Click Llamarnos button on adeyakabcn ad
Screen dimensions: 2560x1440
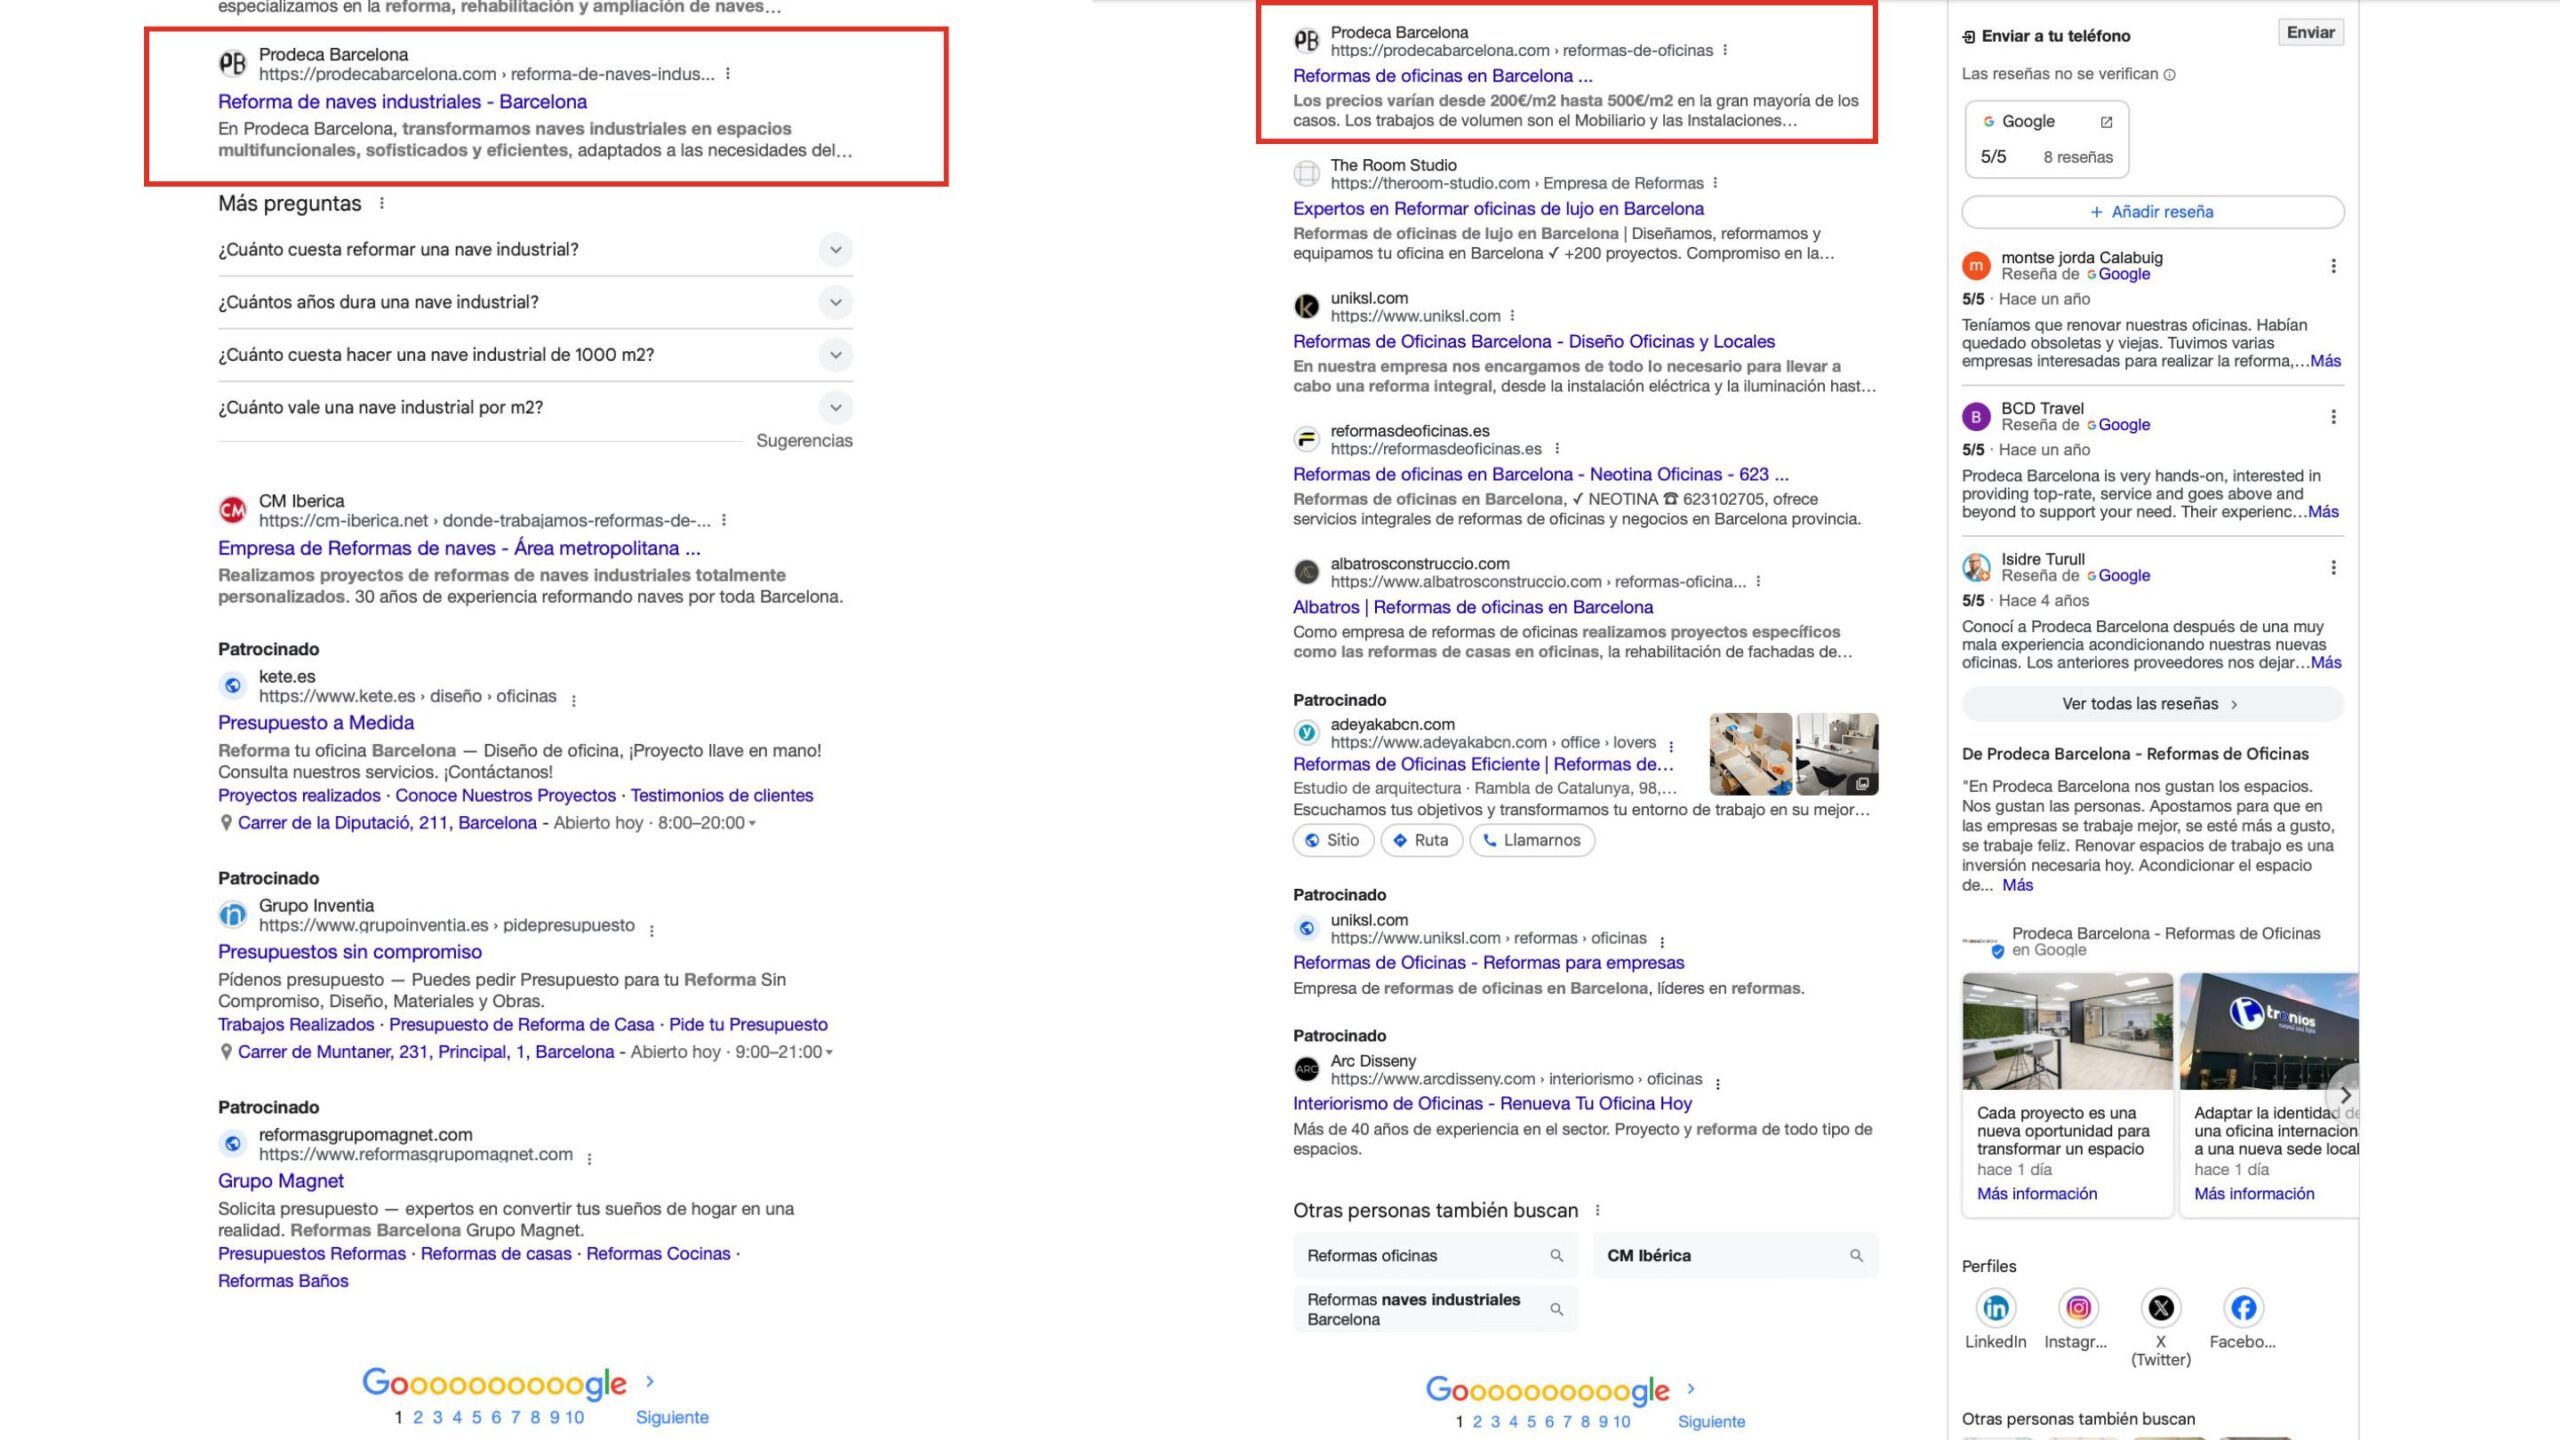click(x=1532, y=840)
